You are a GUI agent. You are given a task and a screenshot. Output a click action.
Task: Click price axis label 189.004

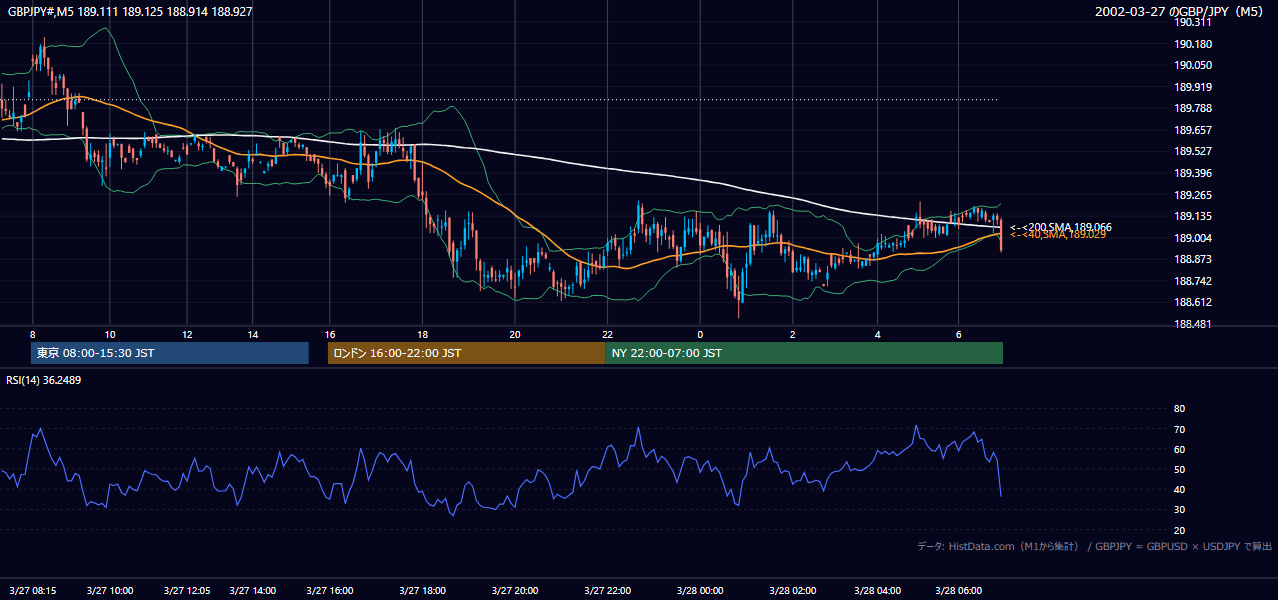coord(1192,238)
